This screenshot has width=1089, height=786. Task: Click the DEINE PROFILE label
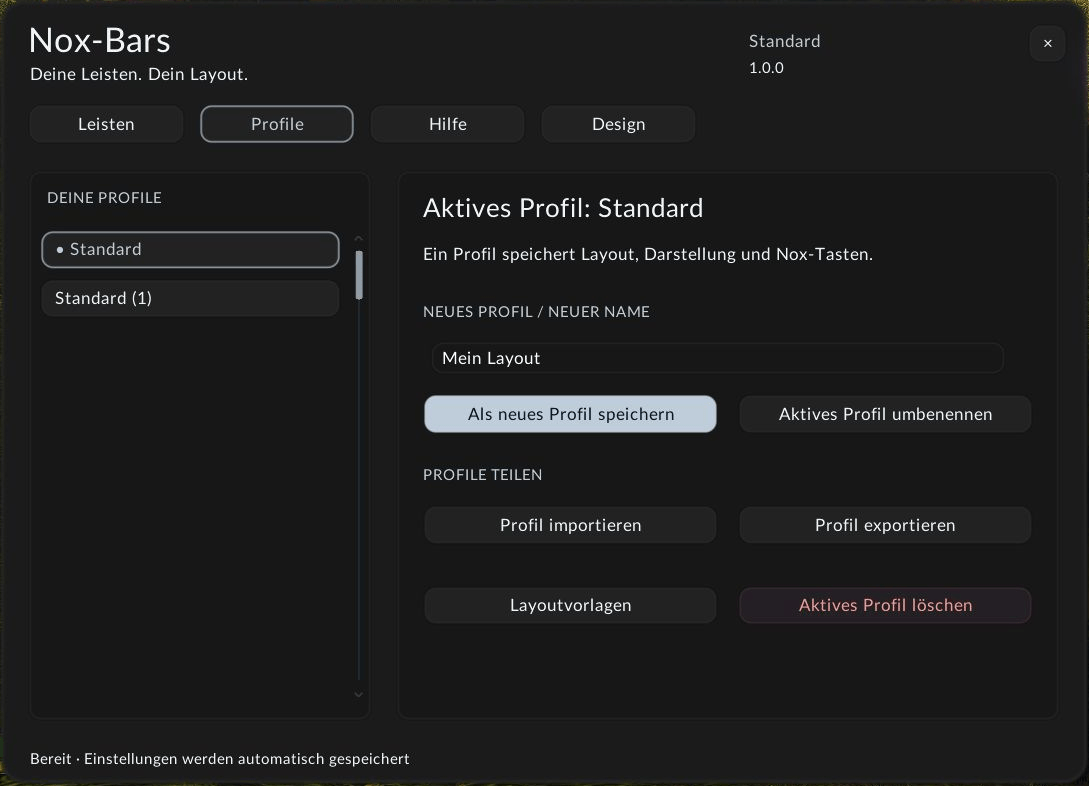tap(104, 198)
